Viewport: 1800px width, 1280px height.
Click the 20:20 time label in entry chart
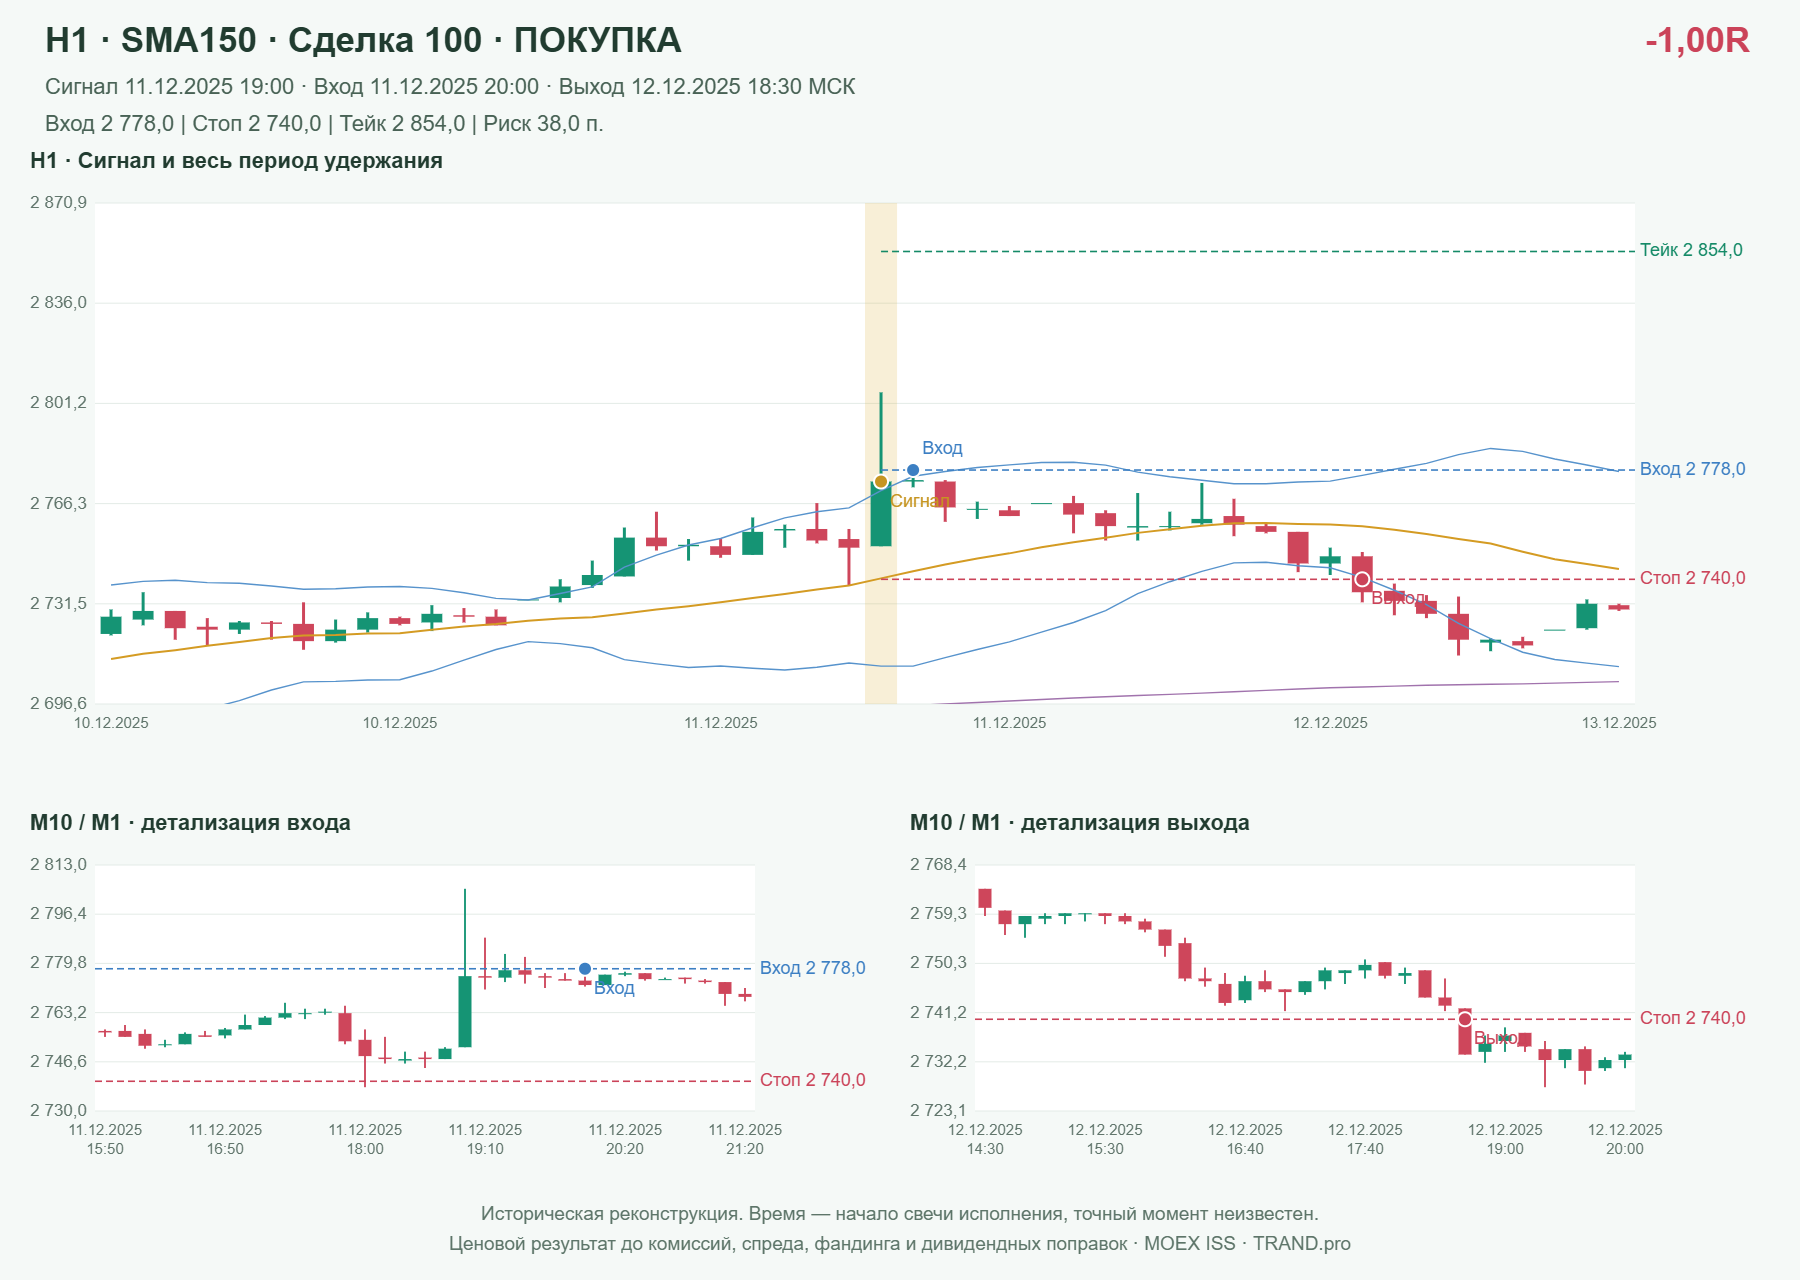(x=625, y=1149)
